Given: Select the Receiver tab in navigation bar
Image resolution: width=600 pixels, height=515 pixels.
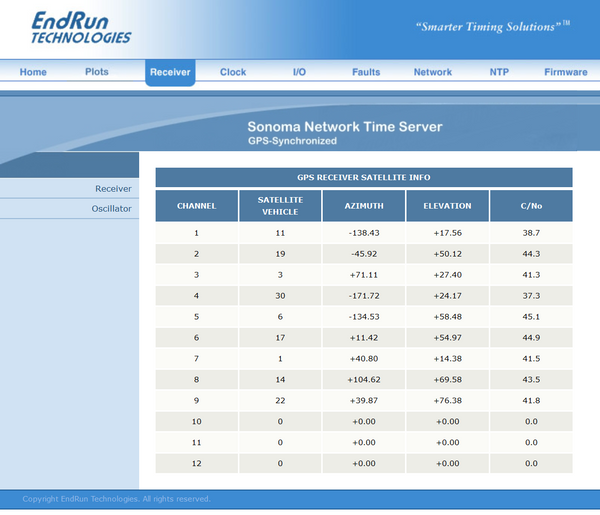Looking at the screenshot, I should point(170,72).
